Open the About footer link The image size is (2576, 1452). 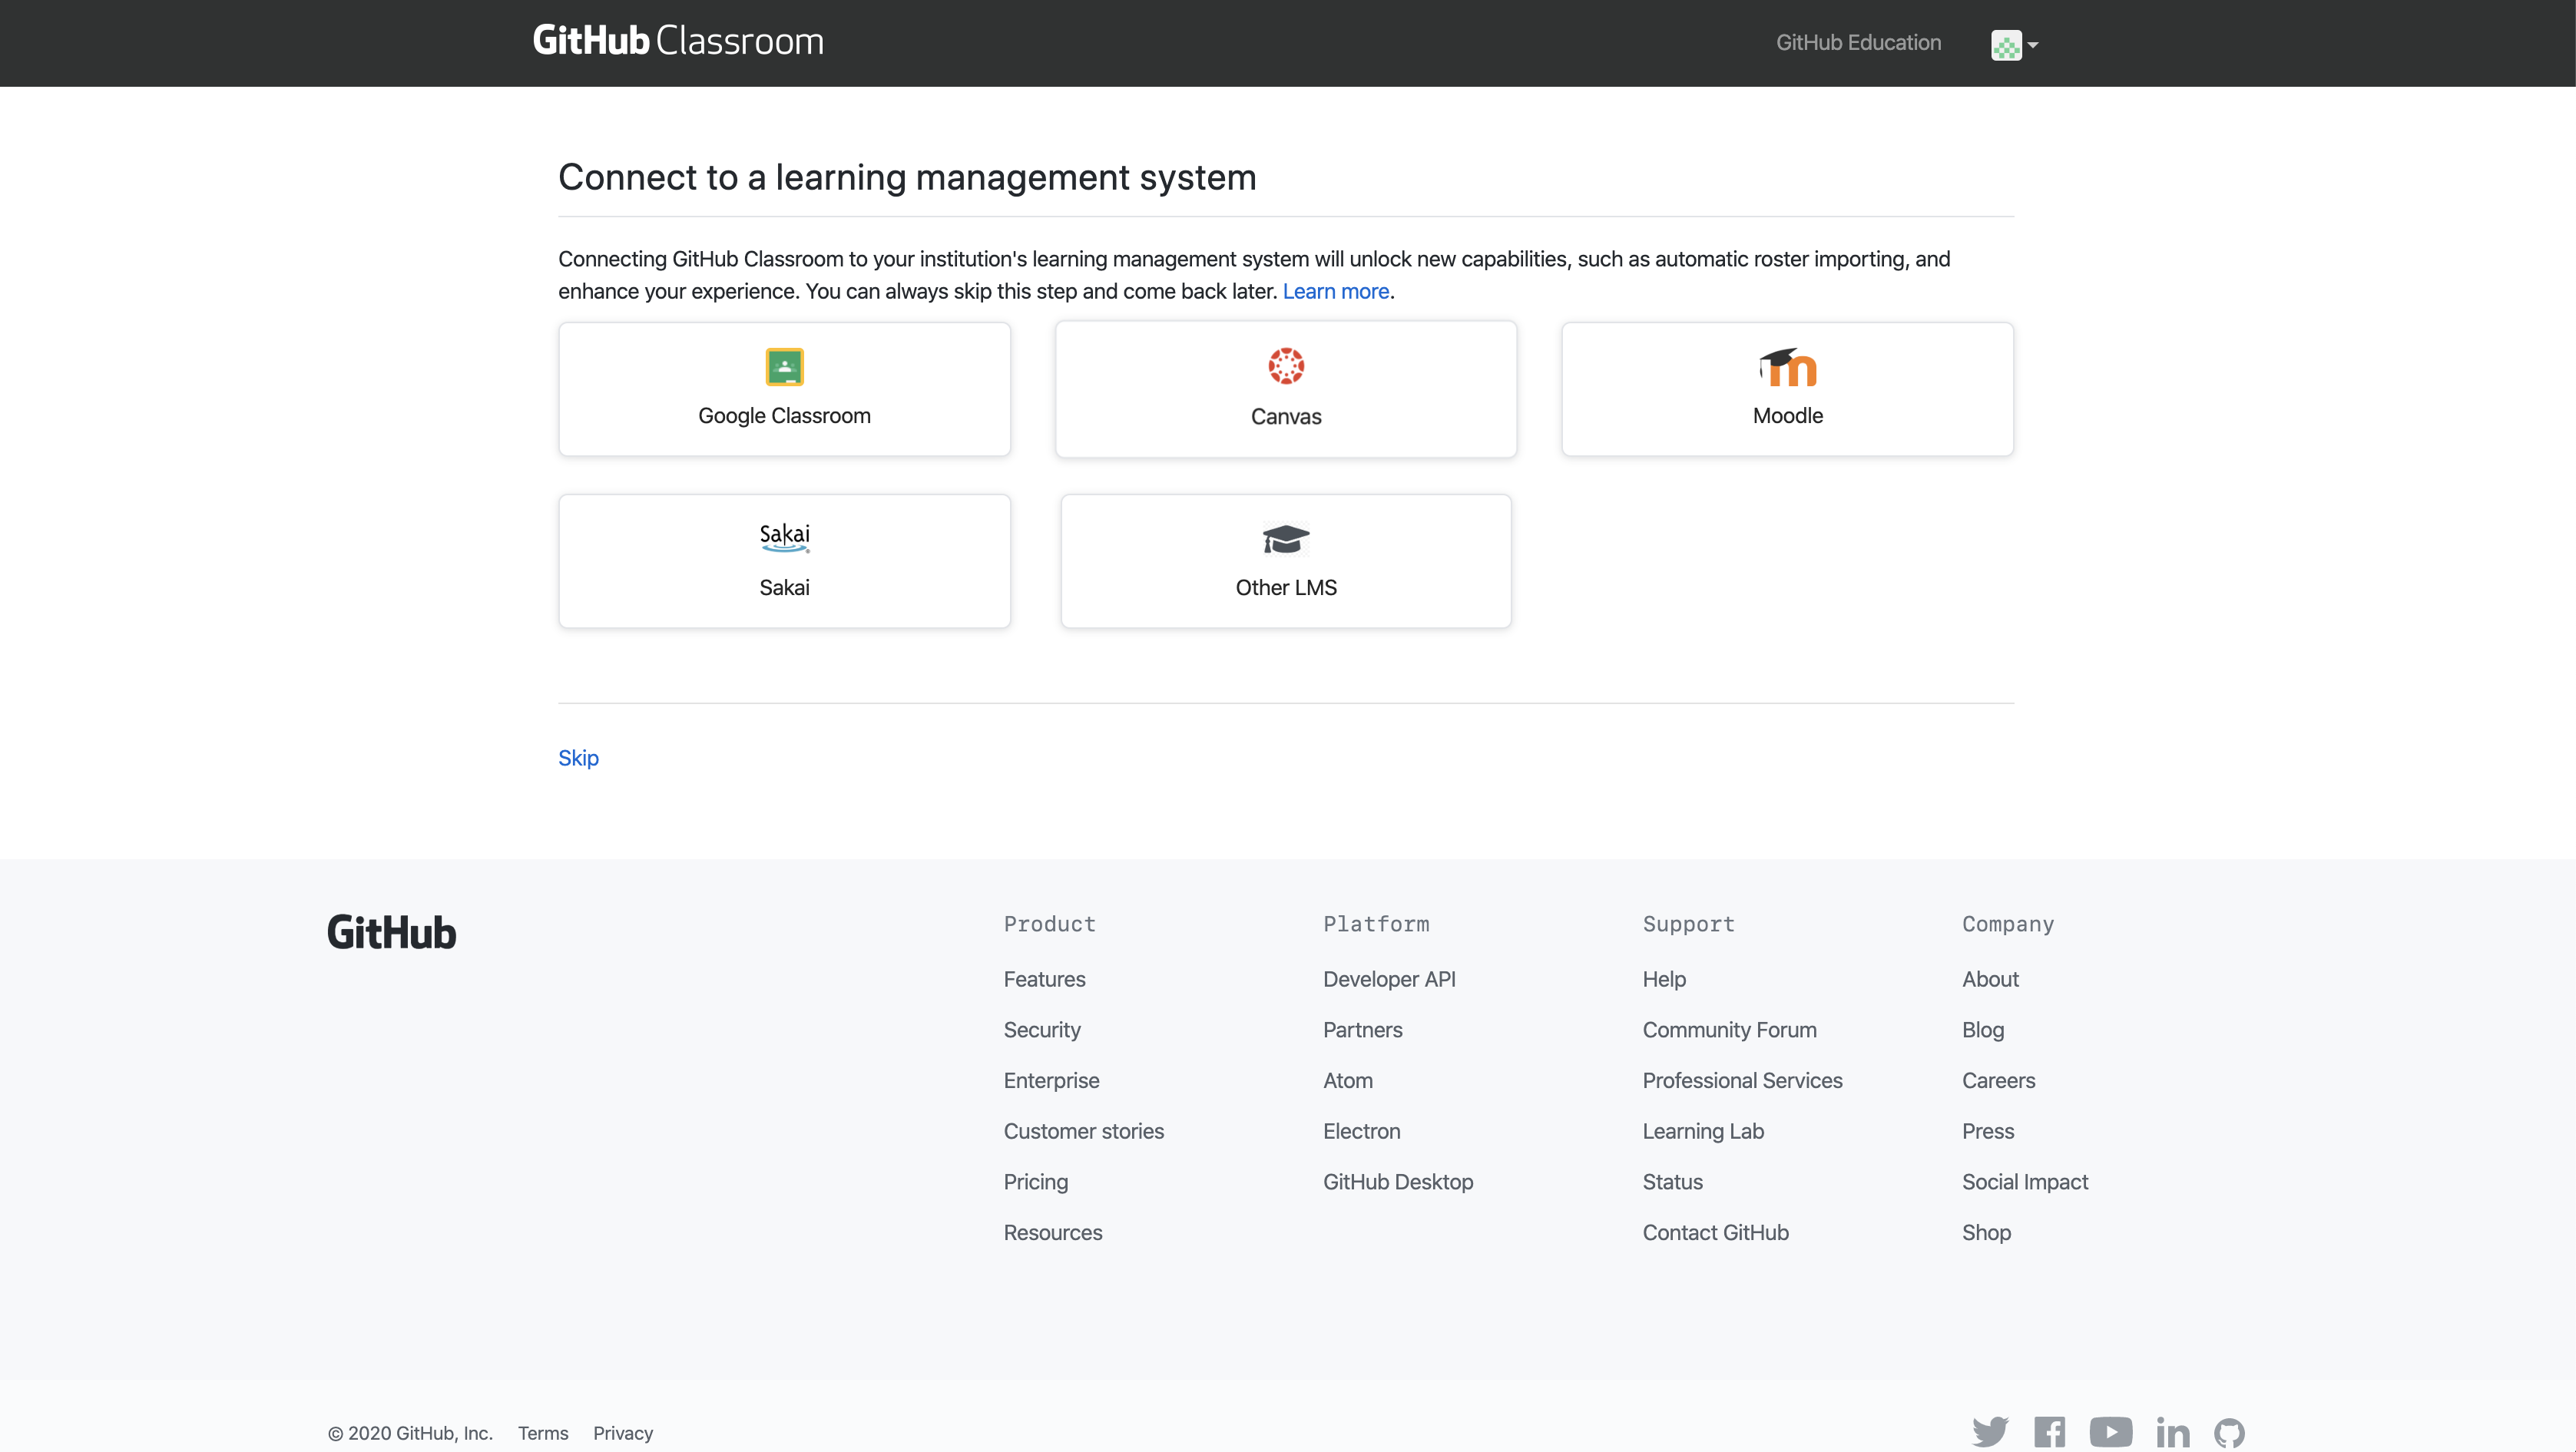coord(1990,979)
